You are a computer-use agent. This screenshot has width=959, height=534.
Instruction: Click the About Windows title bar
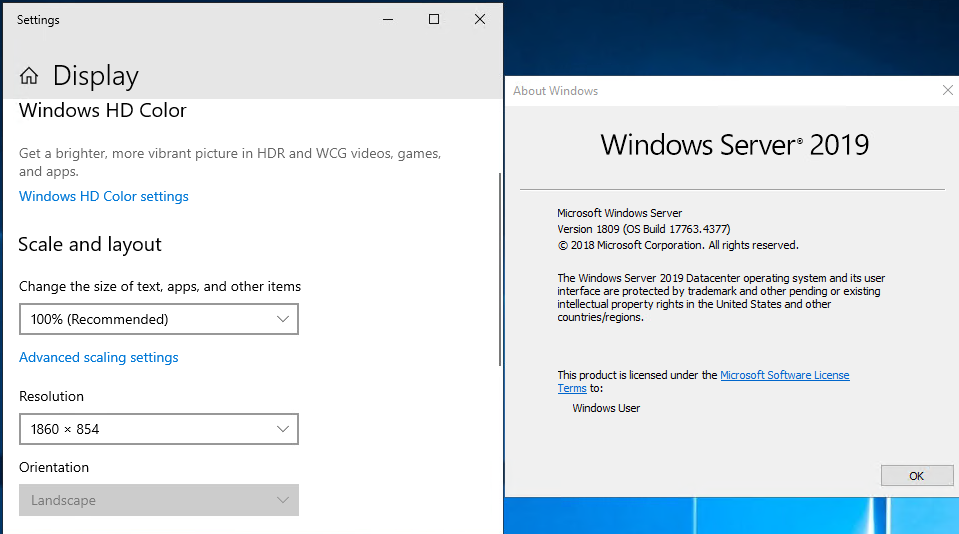click(700, 91)
